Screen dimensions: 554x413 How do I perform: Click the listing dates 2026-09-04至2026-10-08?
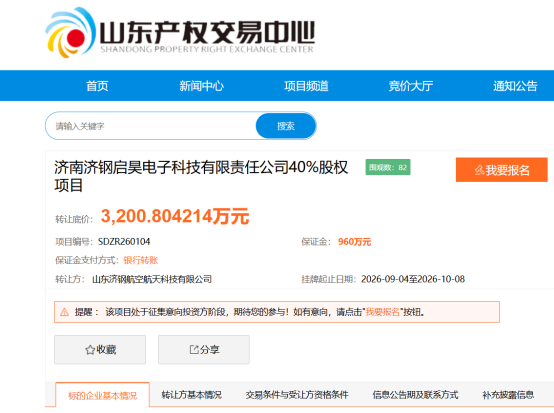pyautogui.click(x=413, y=279)
